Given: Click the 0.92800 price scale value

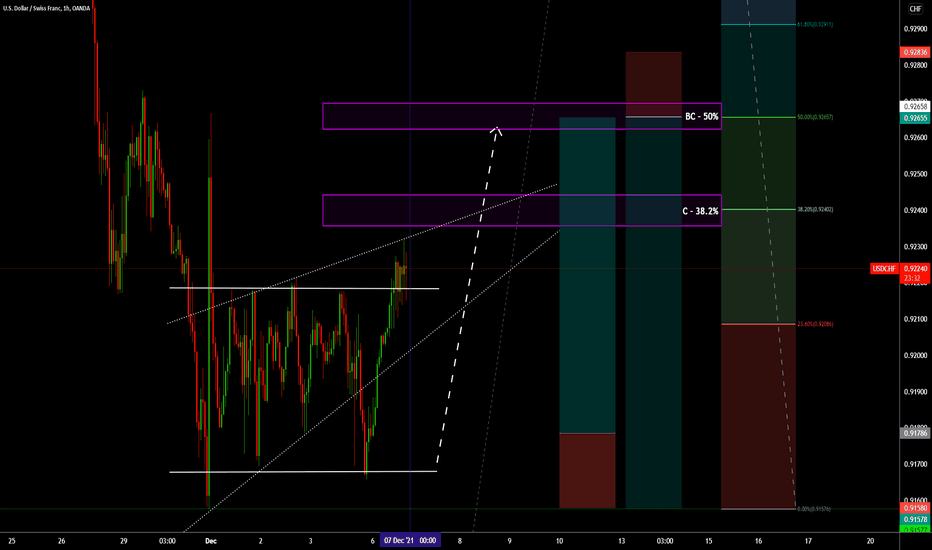Looking at the screenshot, I should (x=915, y=65).
